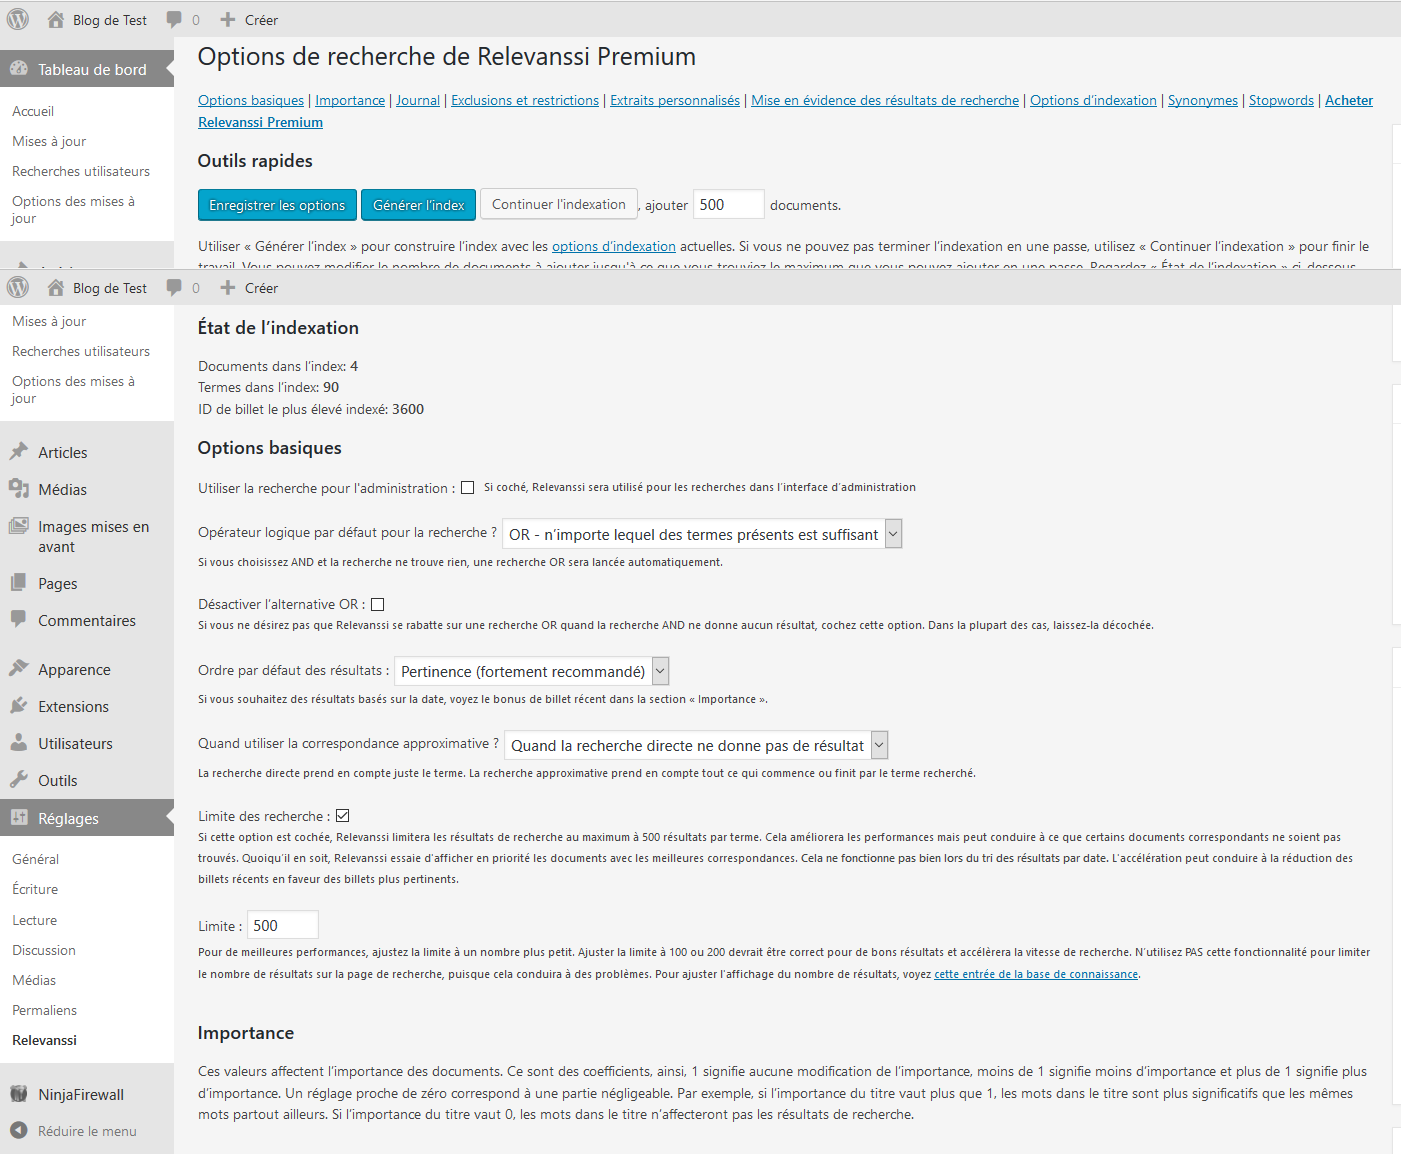Click the Tableau de bord dashboard icon
Viewport: 1401px width, 1154px height.
coord(19,69)
